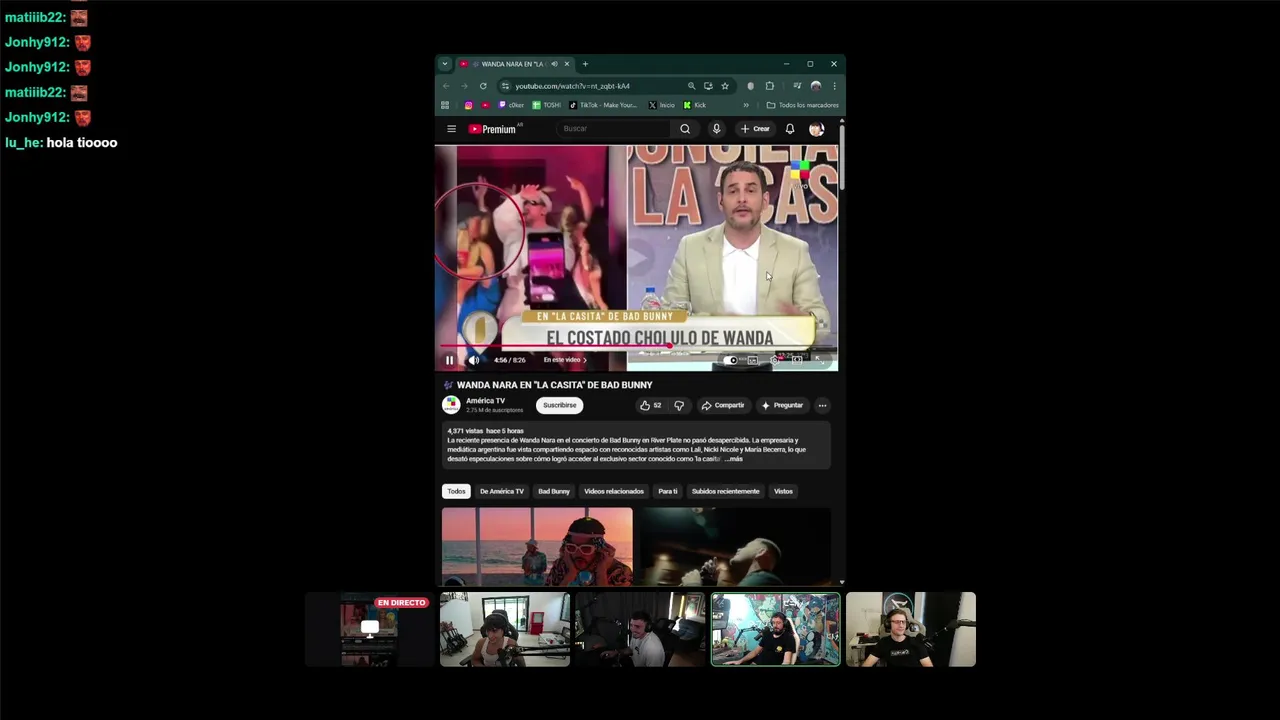Open more actions three-dot menu
The height and width of the screenshot is (720, 1280).
point(822,405)
